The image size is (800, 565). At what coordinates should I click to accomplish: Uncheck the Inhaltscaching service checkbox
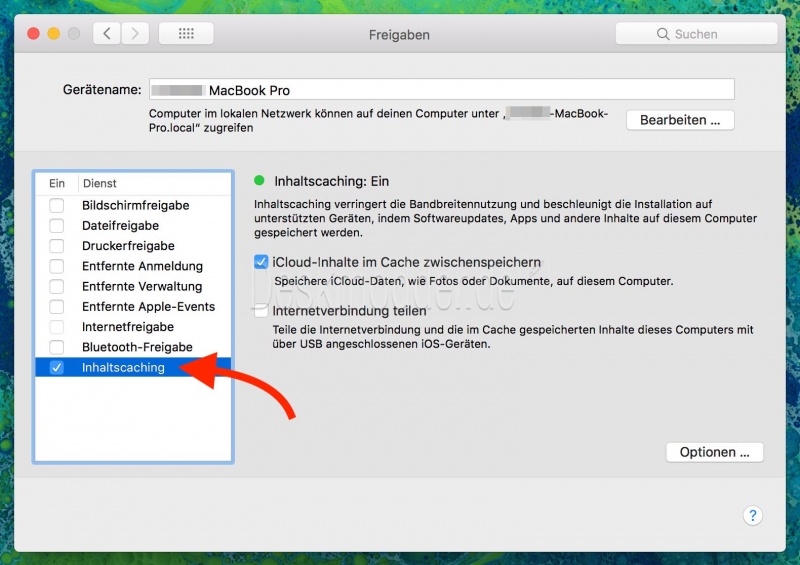coord(57,368)
